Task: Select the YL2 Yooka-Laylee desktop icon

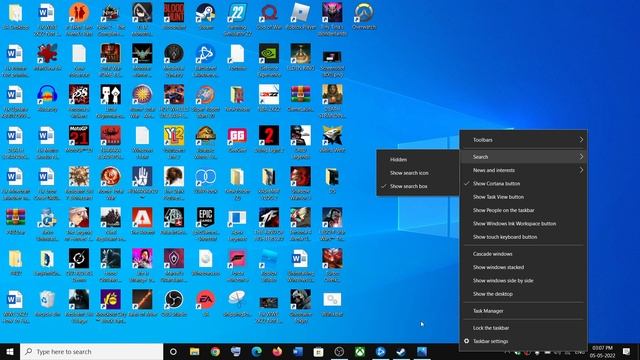Action: [x=174, y=142]
